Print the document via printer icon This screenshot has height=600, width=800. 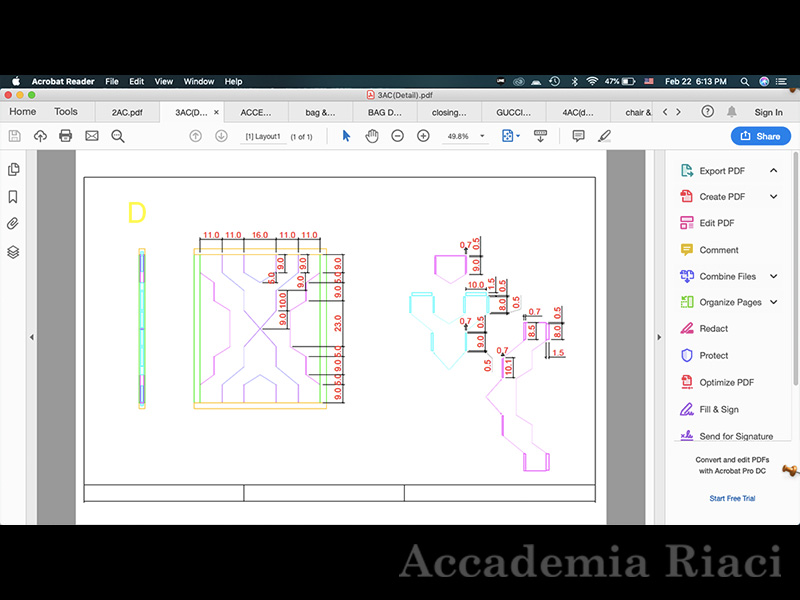pyautogui.click(x=66, y=136)
